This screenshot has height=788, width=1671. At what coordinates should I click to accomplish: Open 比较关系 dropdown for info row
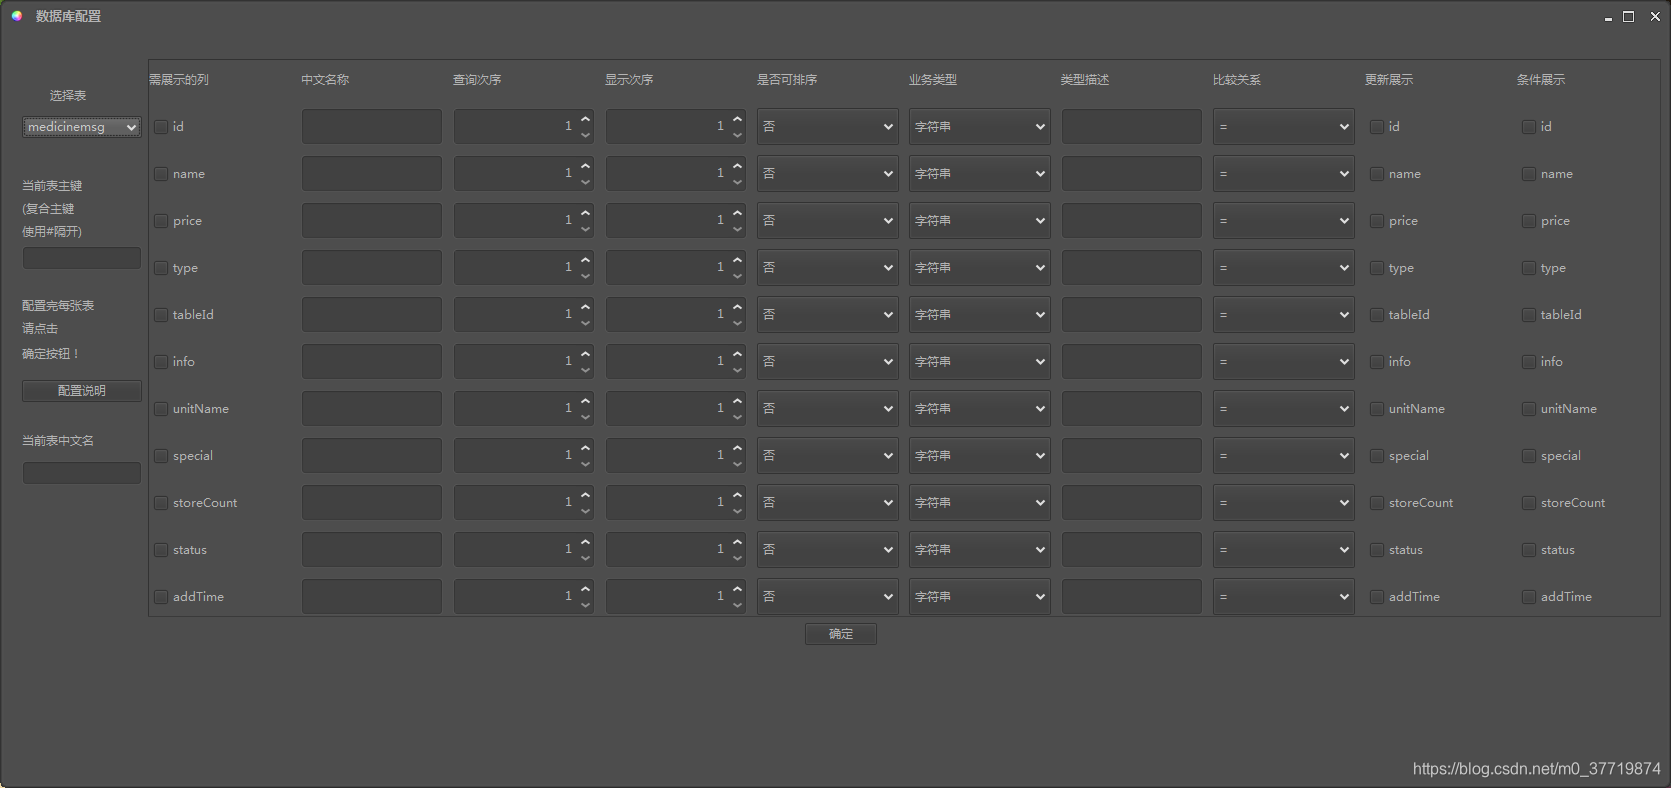pos(1283,362)
